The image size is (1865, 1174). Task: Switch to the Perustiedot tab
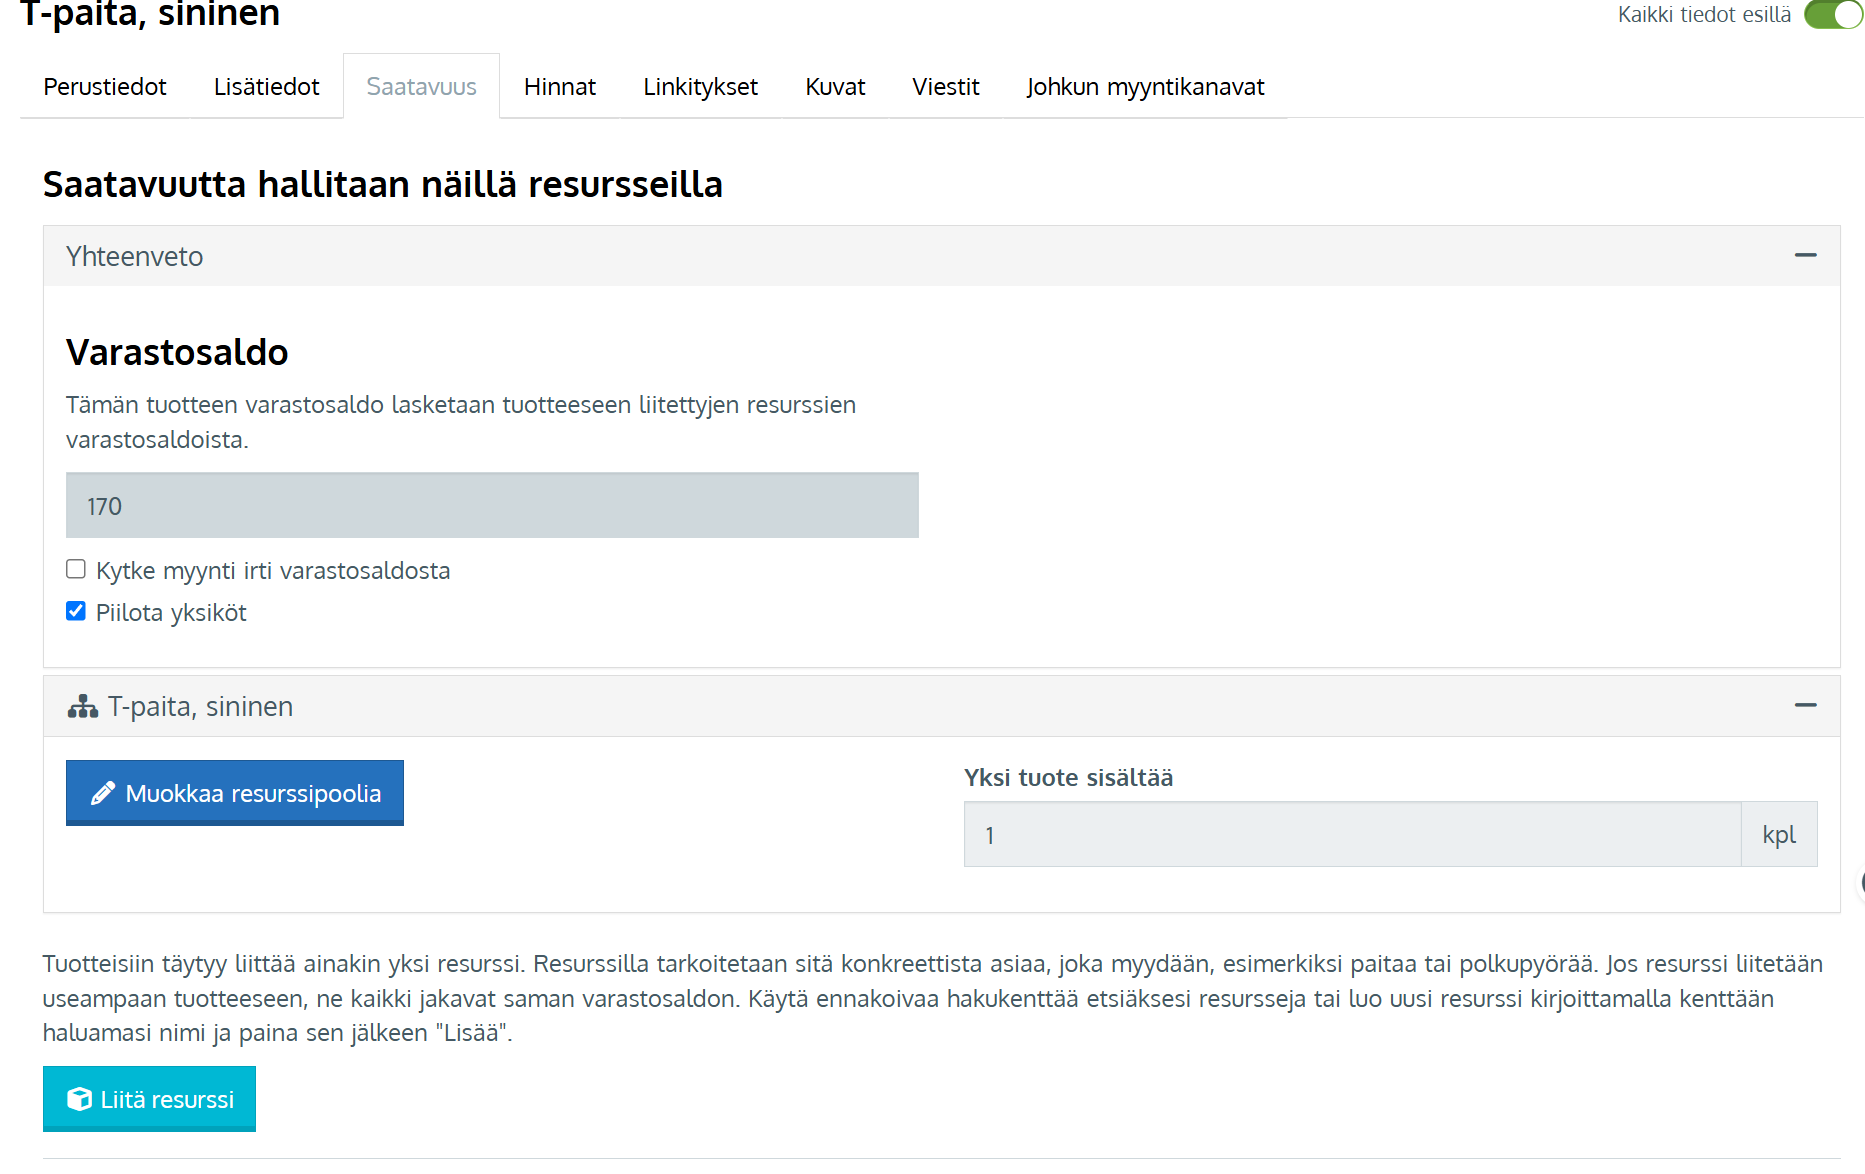(x=105, y=87)
